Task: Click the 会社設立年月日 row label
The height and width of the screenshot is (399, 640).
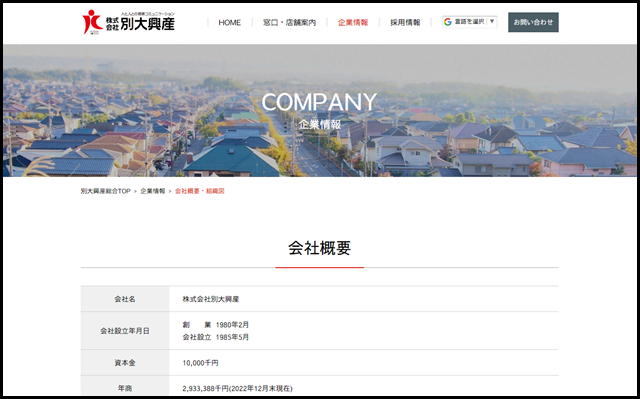Action: (x=125, y=331)
